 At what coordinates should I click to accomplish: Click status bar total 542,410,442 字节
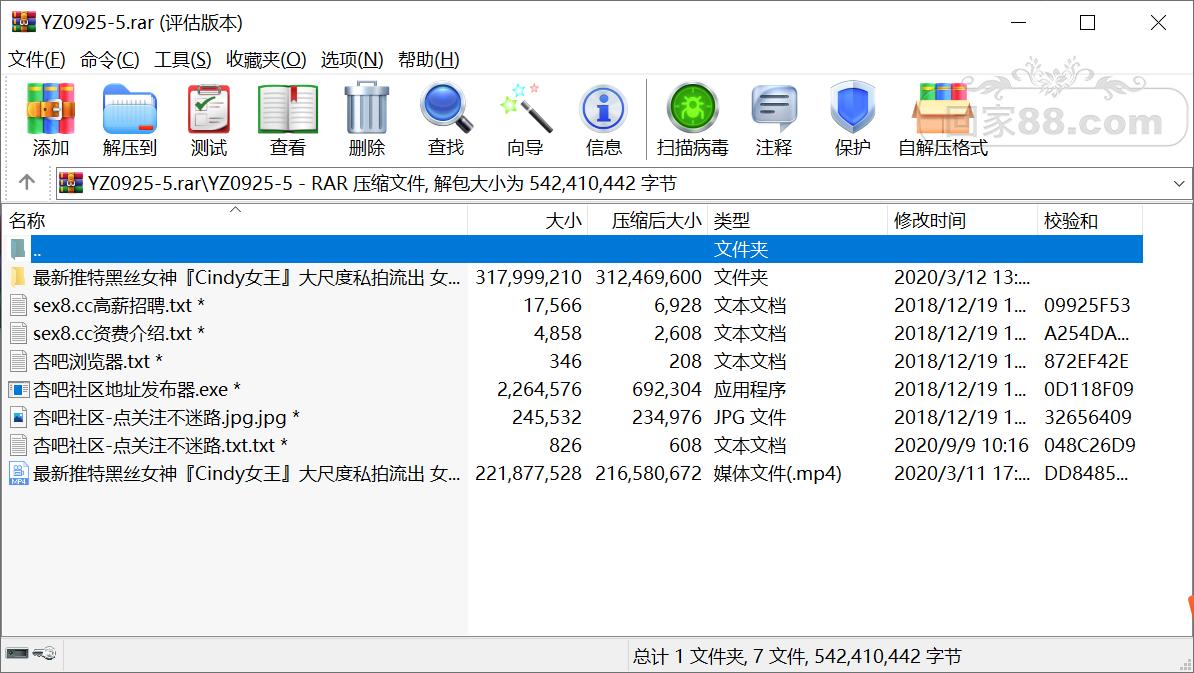click(x=888, y=656)
